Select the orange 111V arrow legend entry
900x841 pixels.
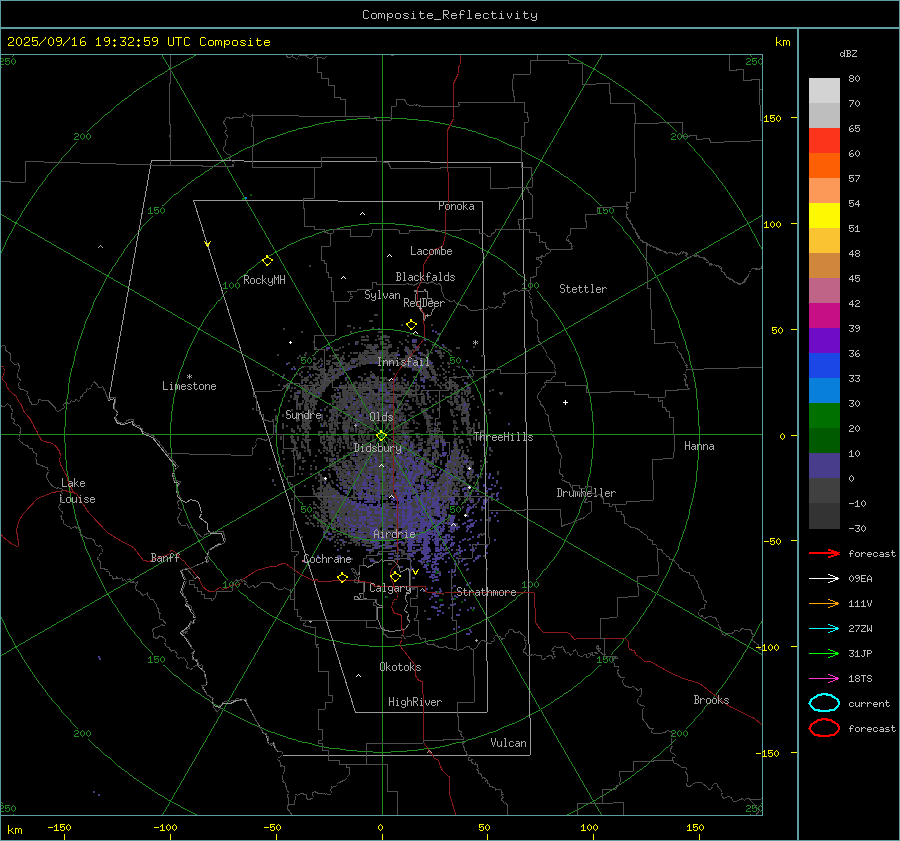click(824, 603)
